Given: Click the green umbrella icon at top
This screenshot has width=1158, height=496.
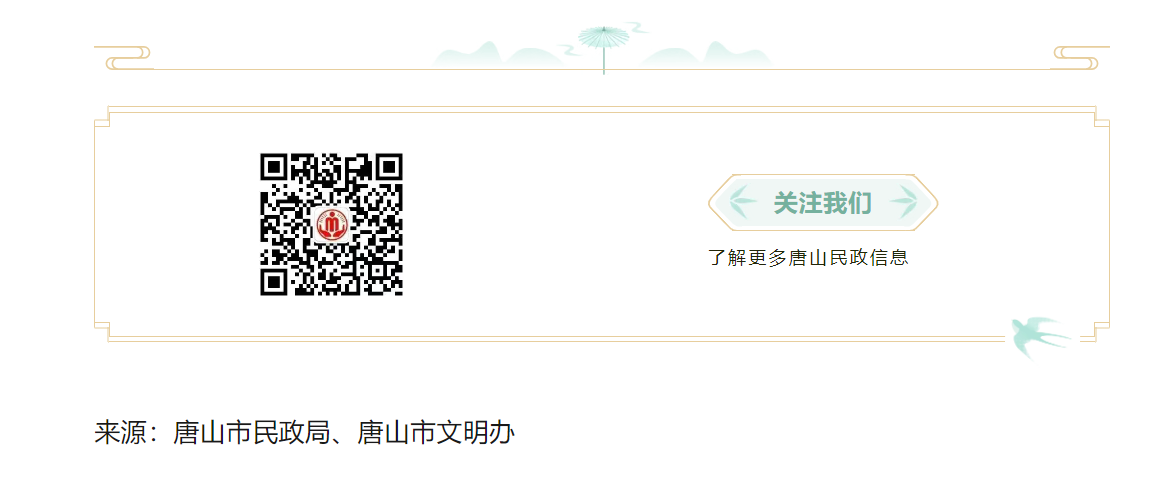Looking at the screenshot, I should 603,49.
